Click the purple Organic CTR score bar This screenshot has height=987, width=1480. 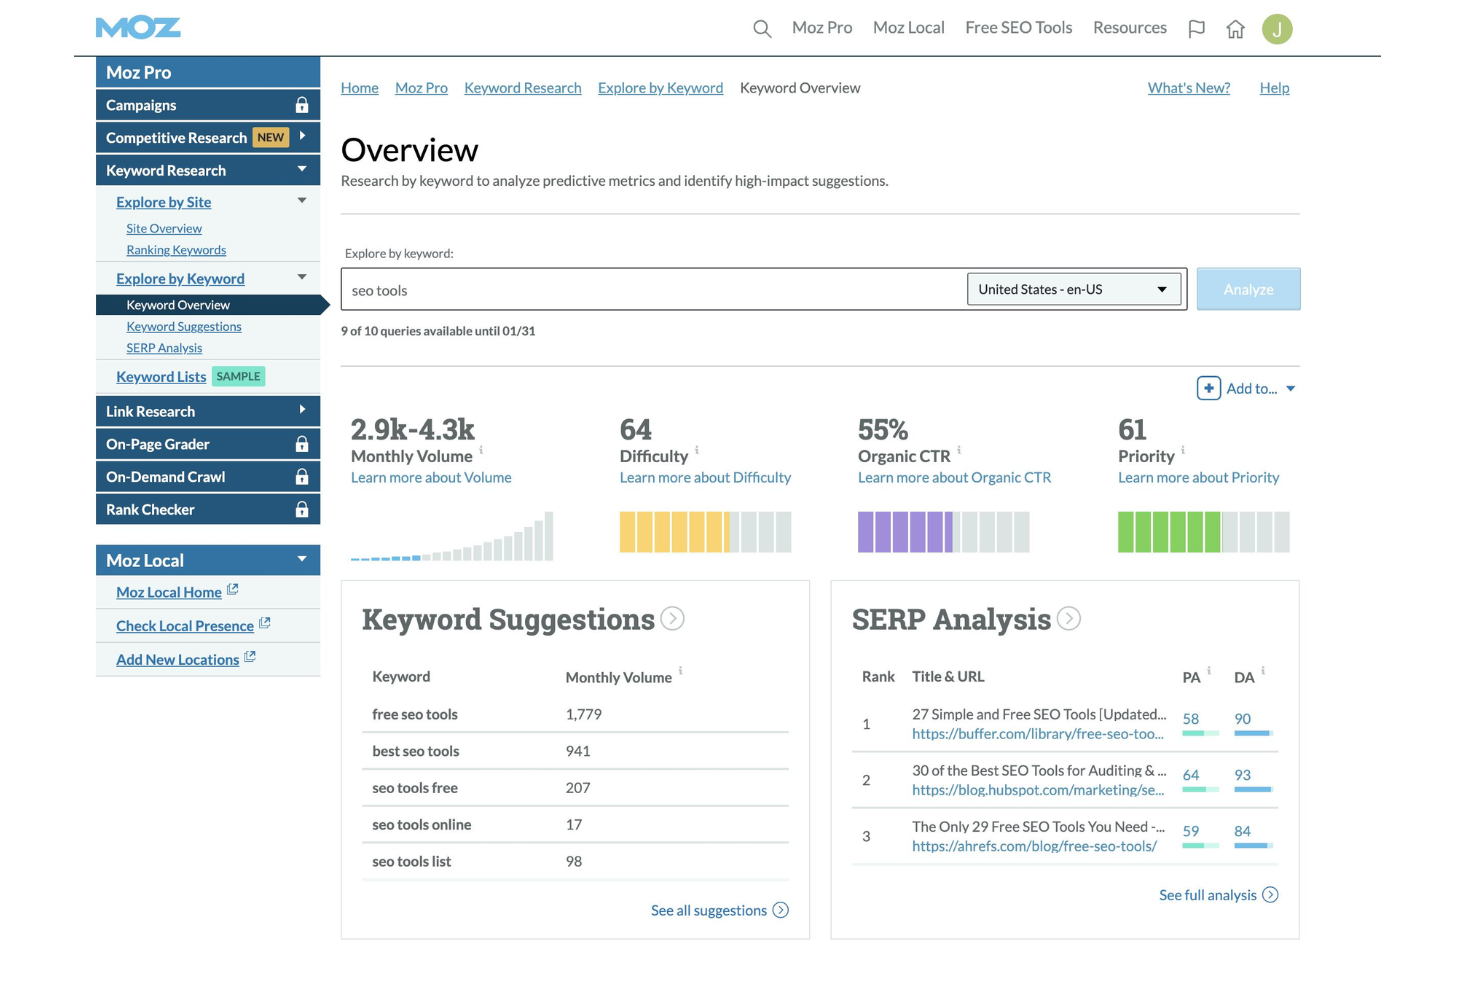coord(943,532)
